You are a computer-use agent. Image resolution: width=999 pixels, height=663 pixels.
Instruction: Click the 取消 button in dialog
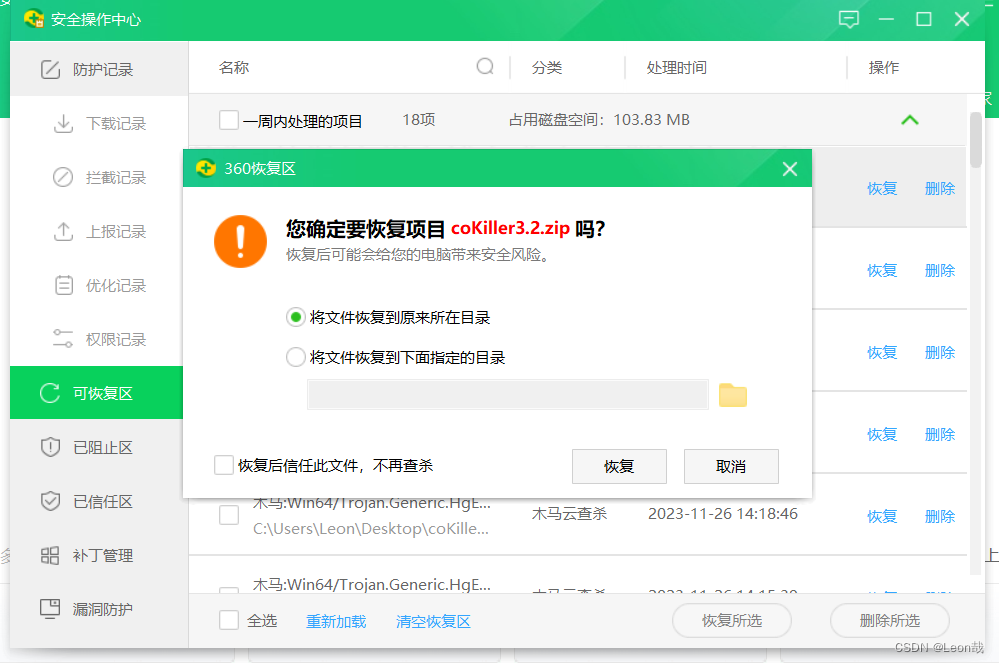731,466
